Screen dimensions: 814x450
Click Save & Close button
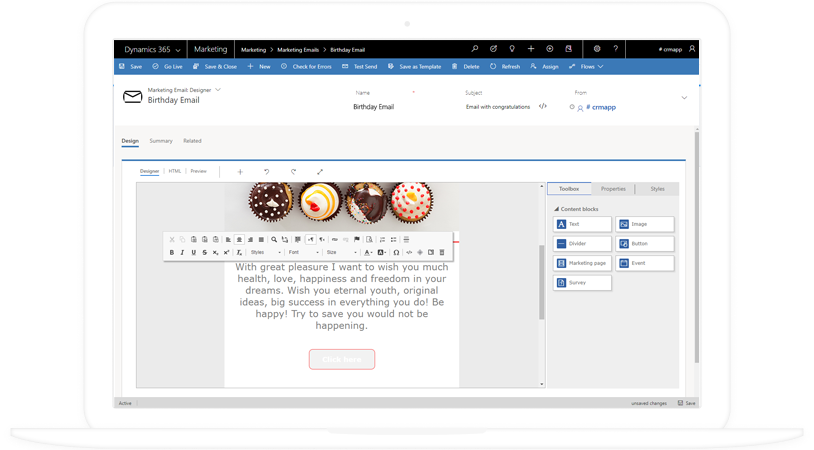point(215,66)
